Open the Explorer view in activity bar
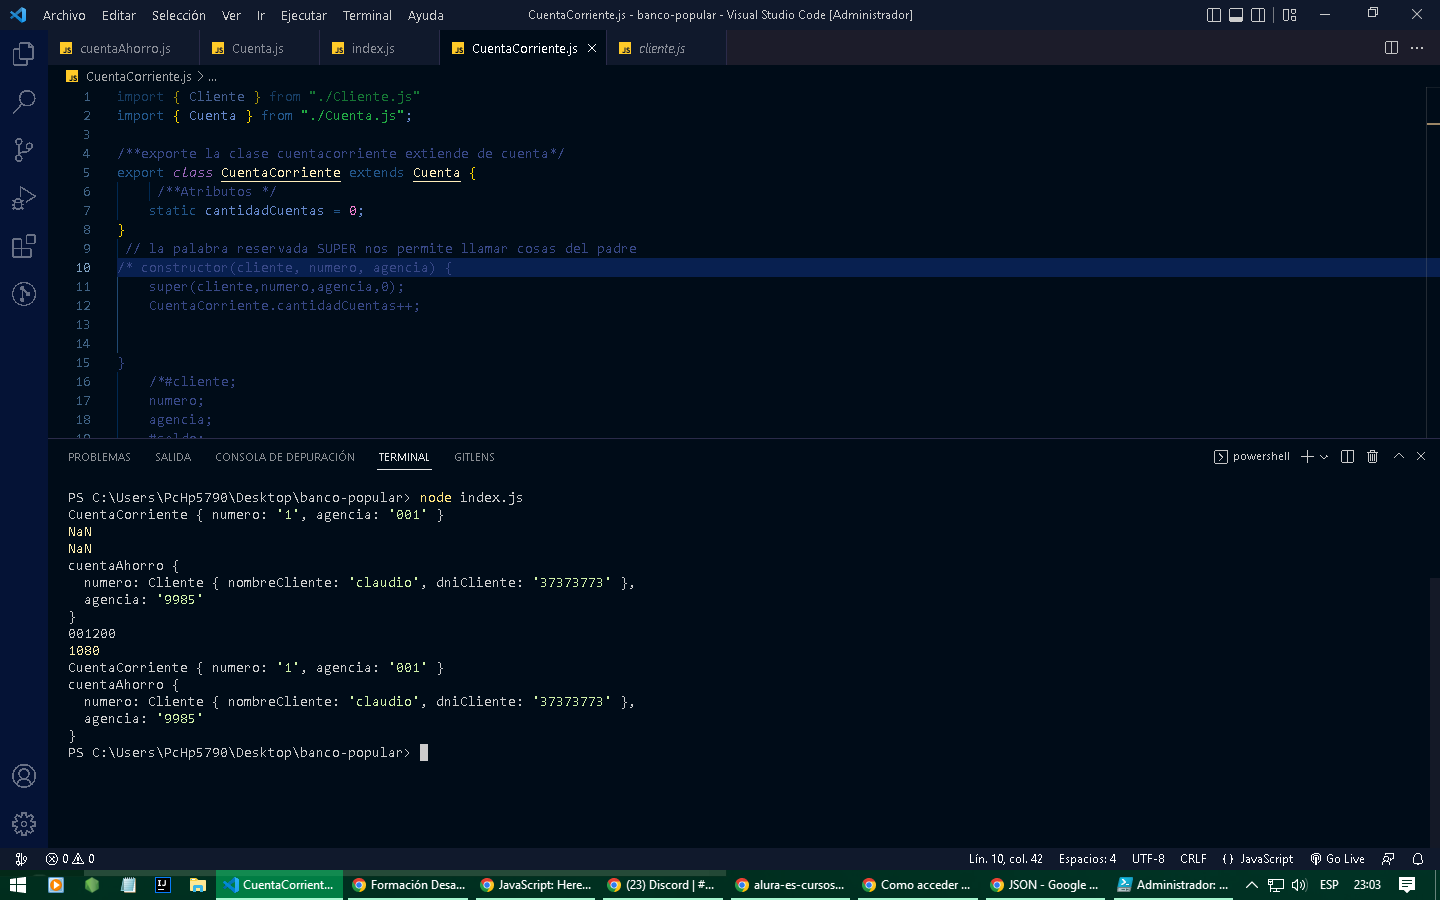 click(x=24, y=54)
